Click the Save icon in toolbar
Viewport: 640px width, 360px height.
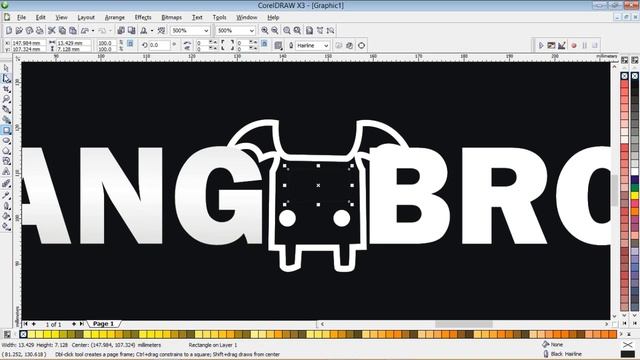coord(29,31)
